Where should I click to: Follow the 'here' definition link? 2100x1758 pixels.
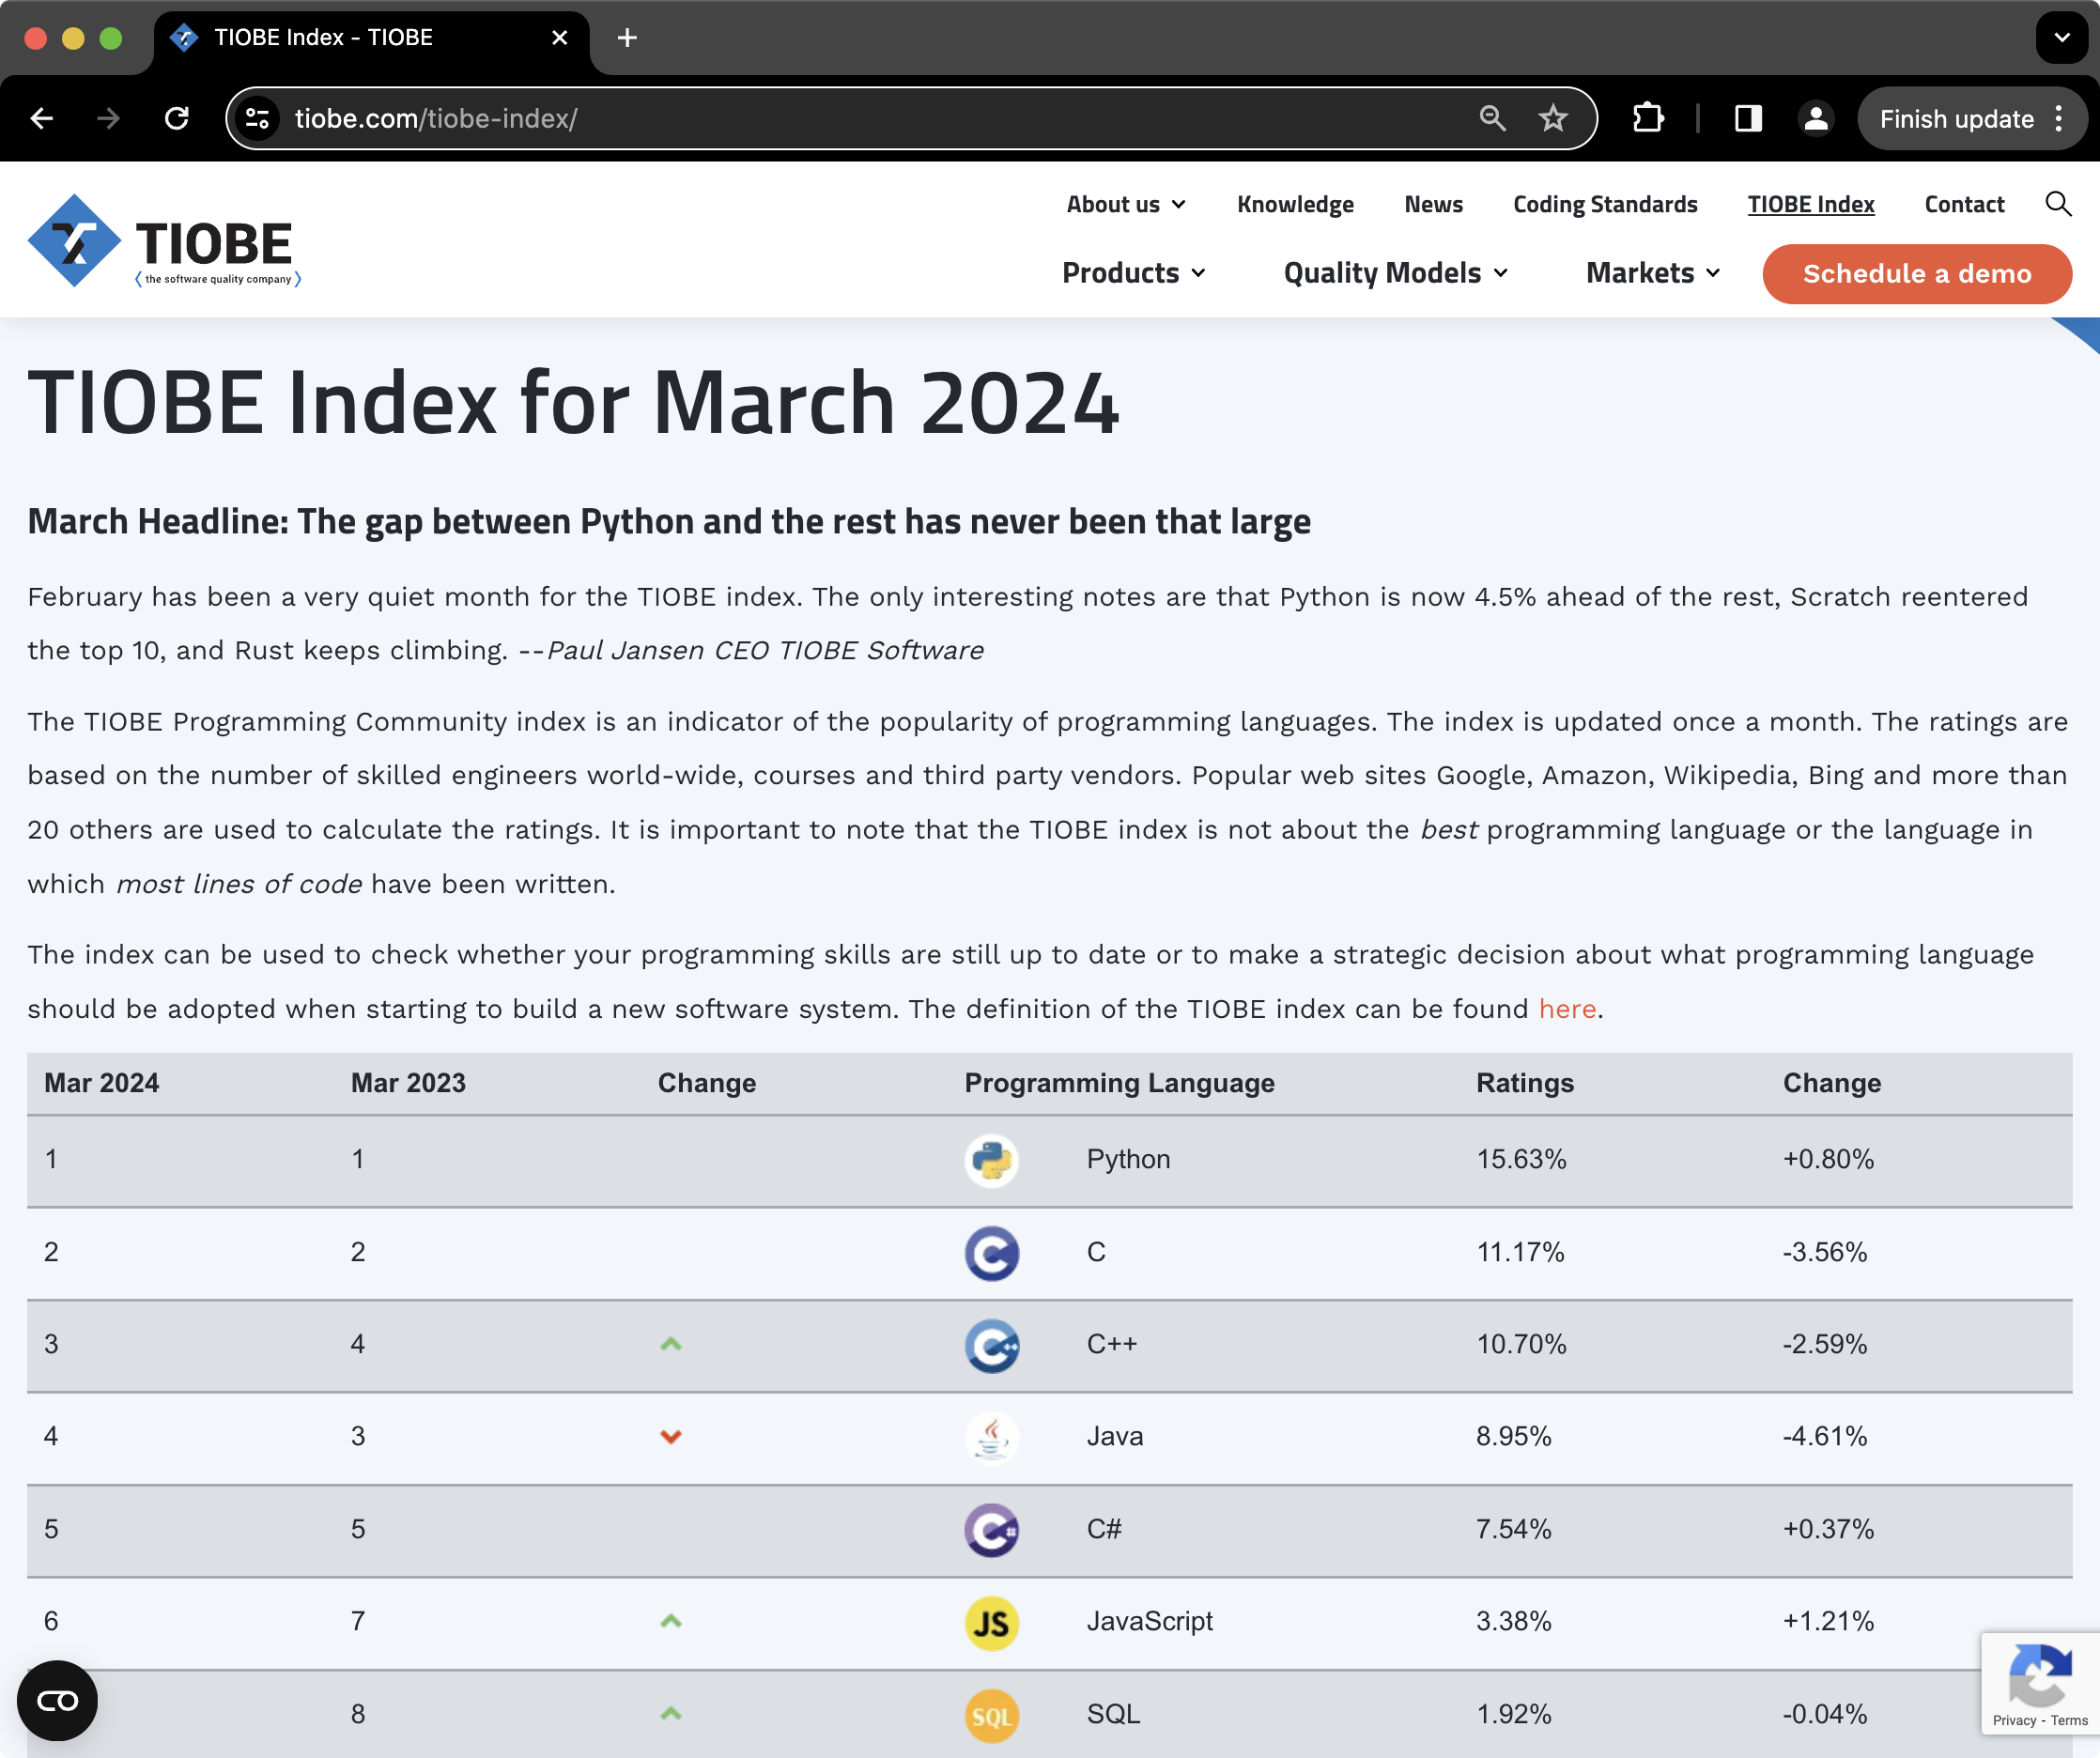coord(1567,1009)
